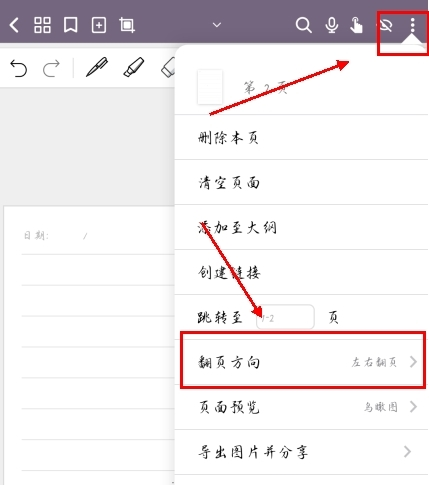This screenshot has height=485, width=429.
Task: Bookmark this page with the bookmark icon
Action: (x=71, y=25)
